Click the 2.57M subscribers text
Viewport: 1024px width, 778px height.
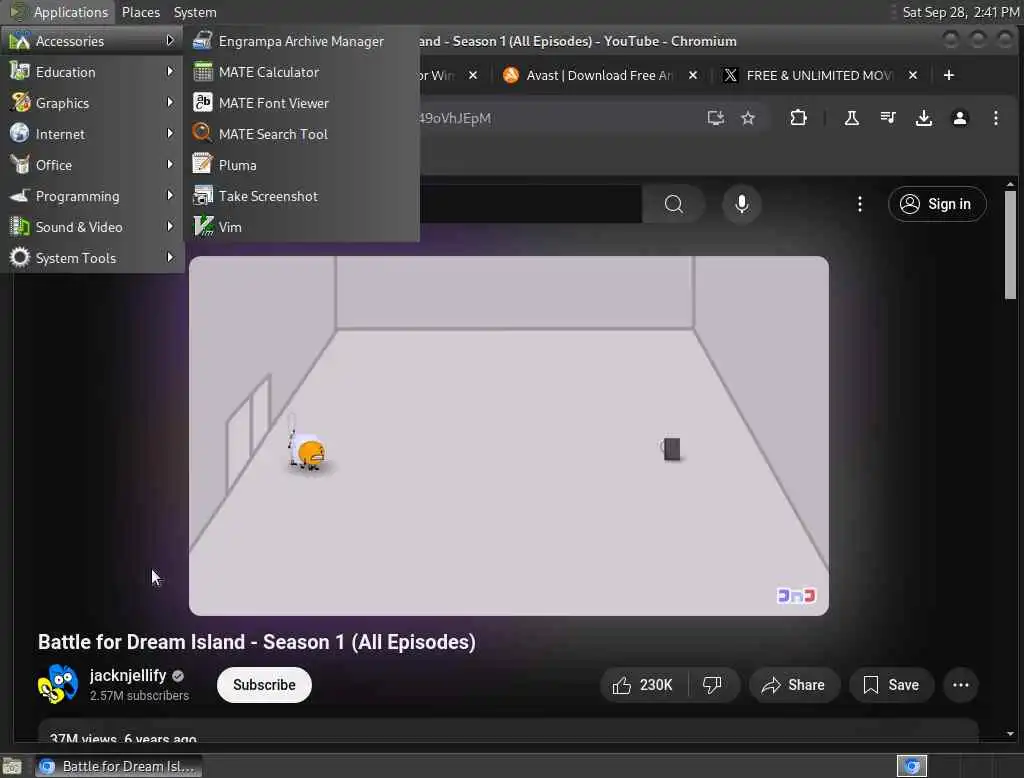[x=139, y=696]
